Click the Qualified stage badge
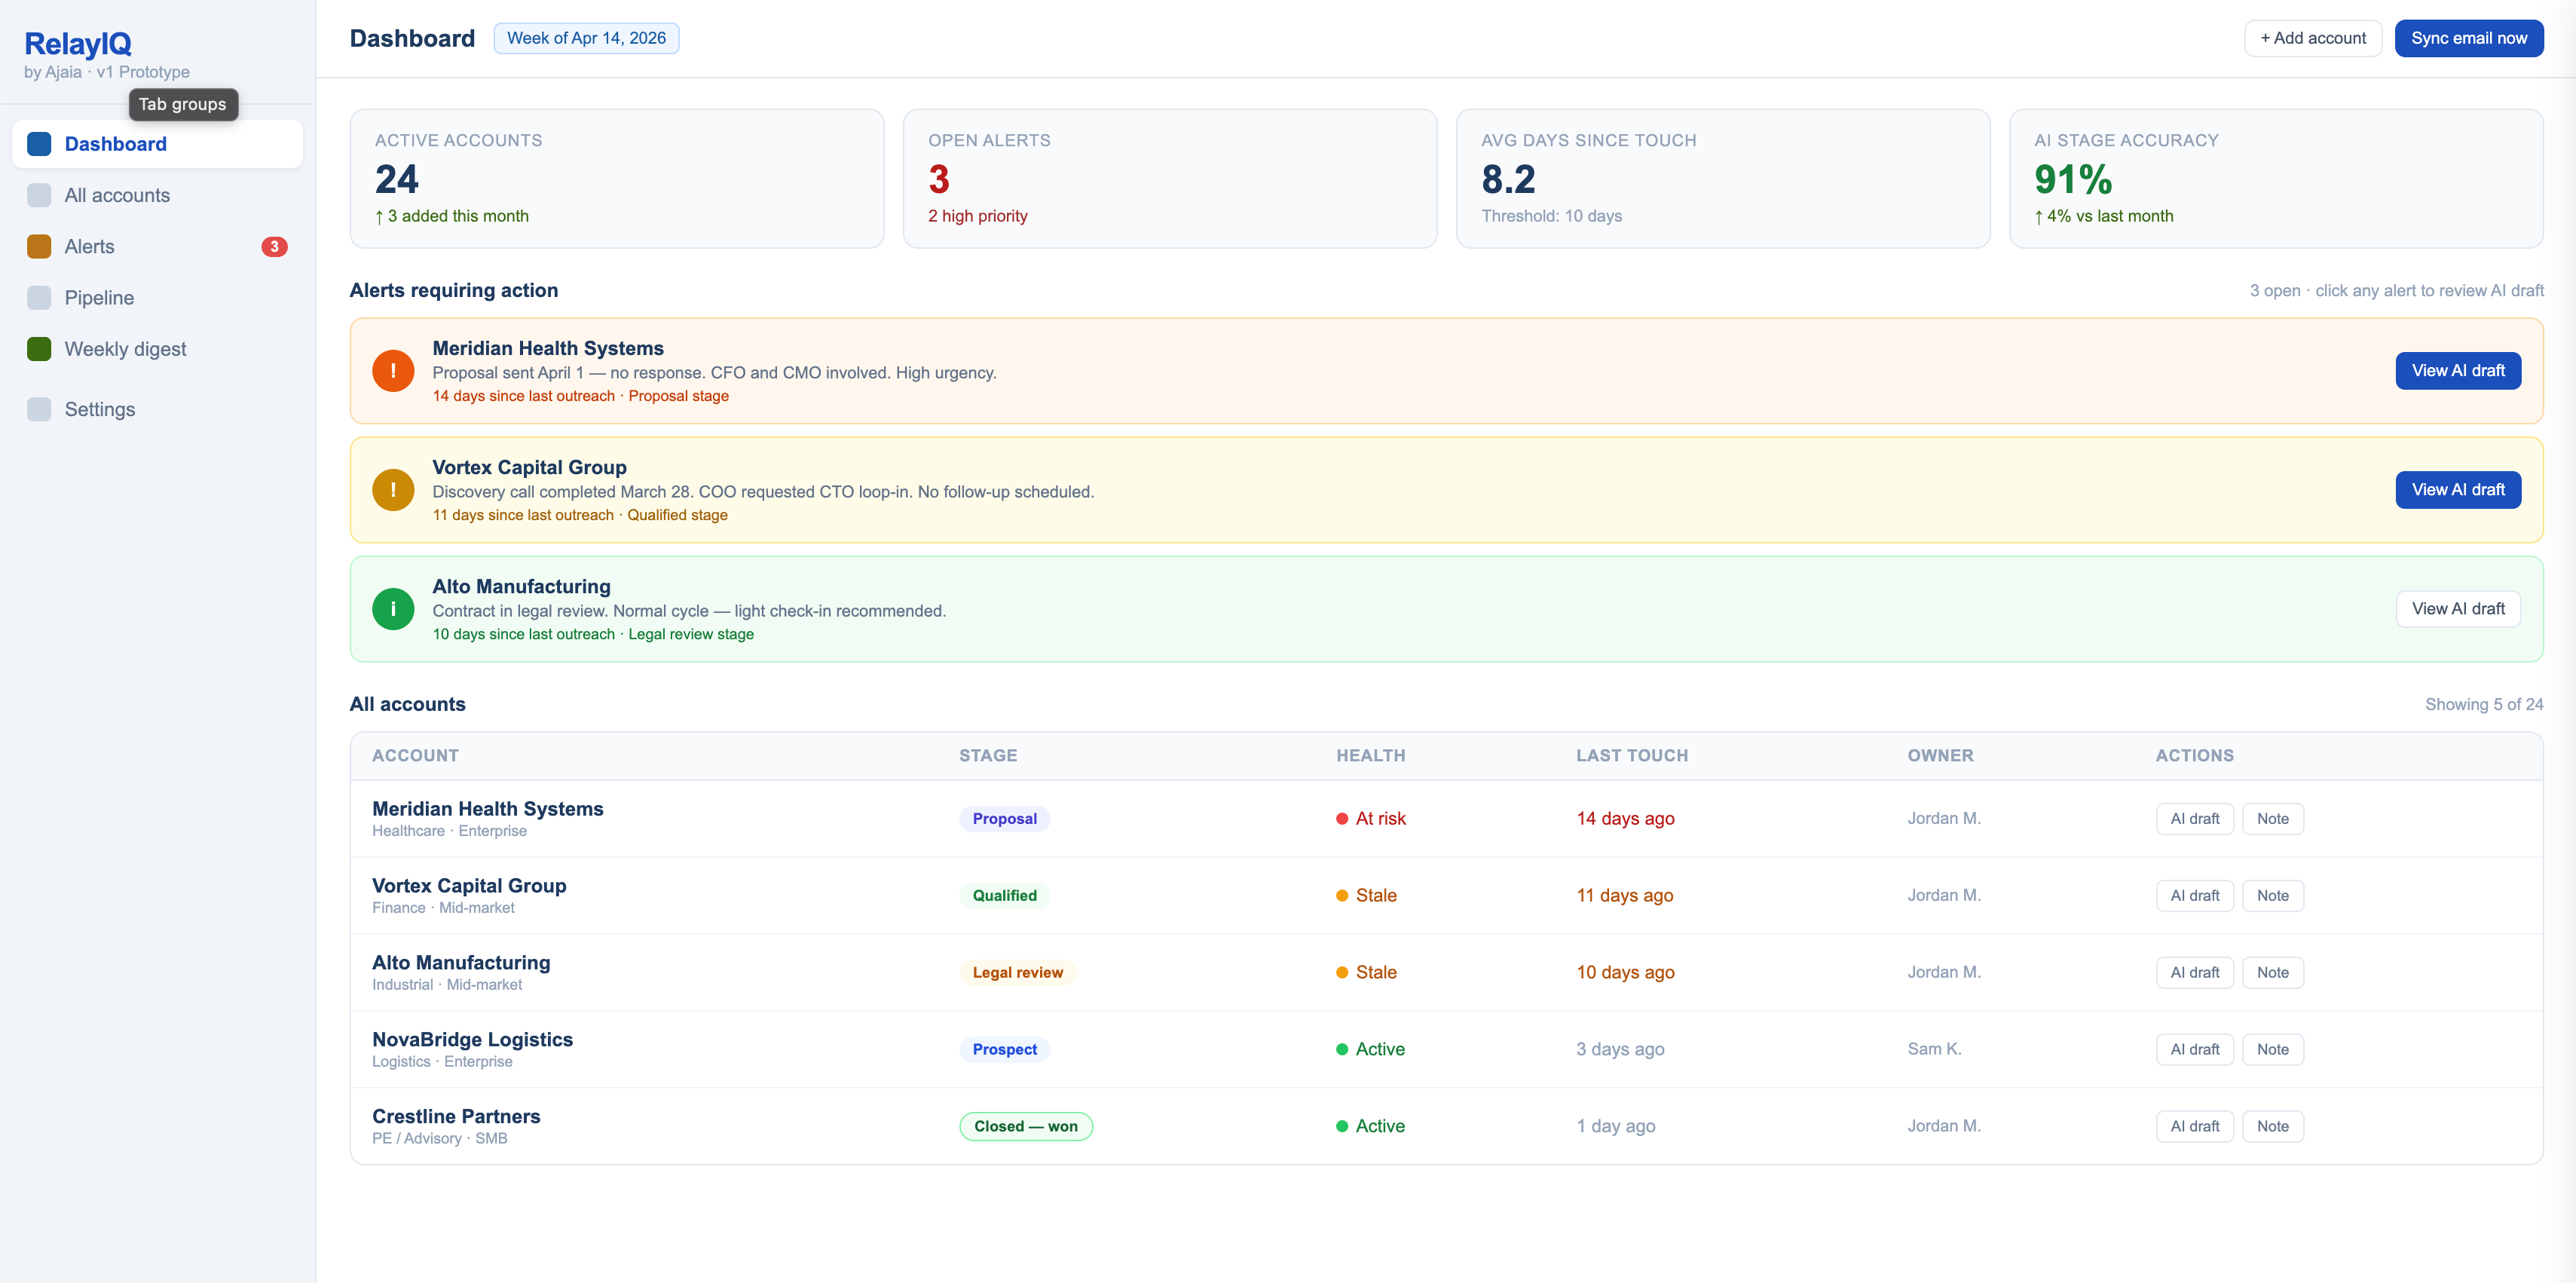This screenshot has width=2576, height=1283. coord(1004,896)
